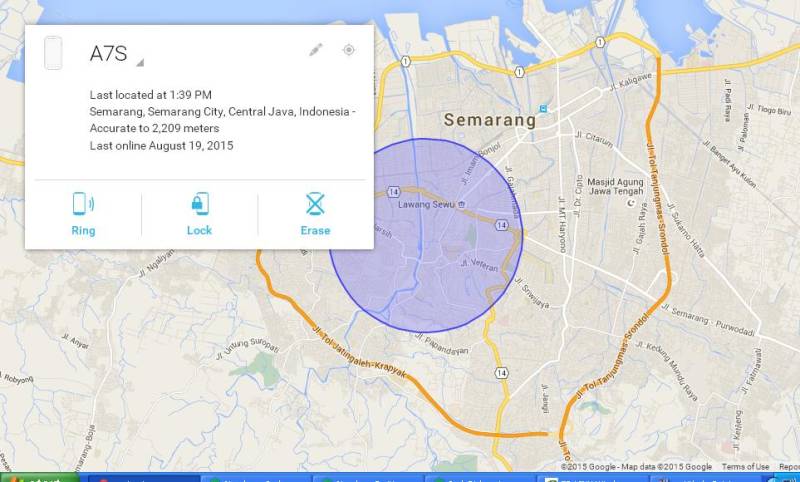Click the Jl. Kedung Mundu Raya label
Image resolution: width=800 pixels, height=482 pixels.
click(666, 371)
